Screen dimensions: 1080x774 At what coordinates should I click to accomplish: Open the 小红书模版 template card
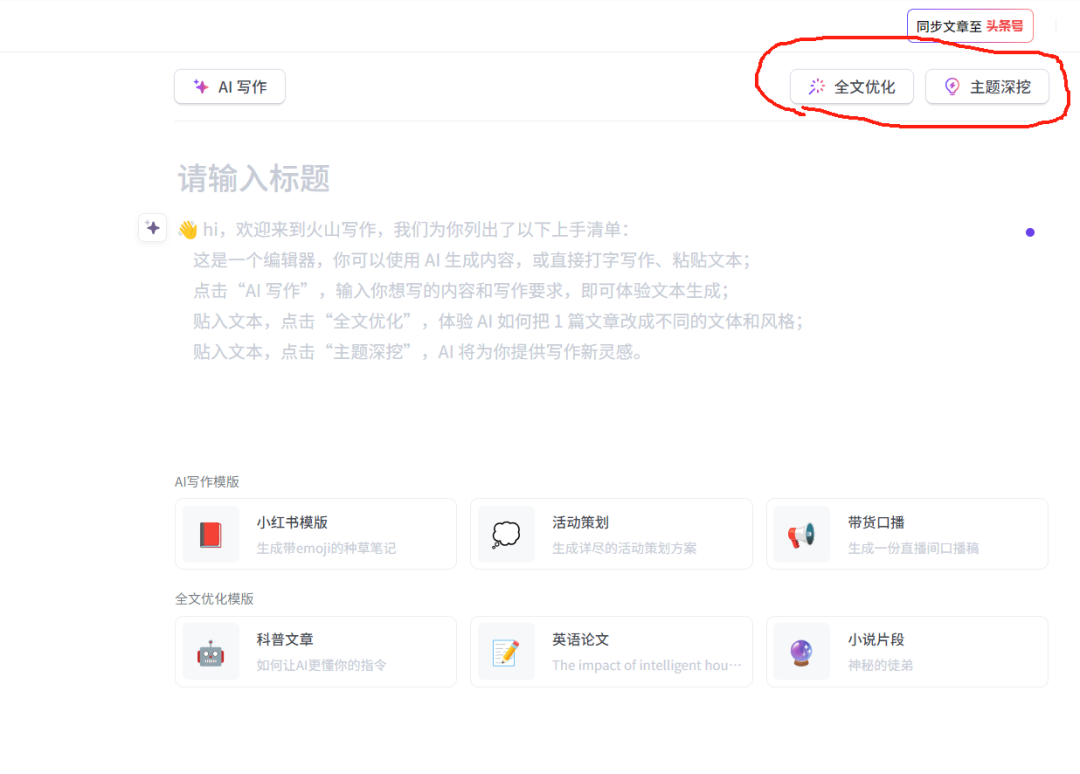pos(316,533)
